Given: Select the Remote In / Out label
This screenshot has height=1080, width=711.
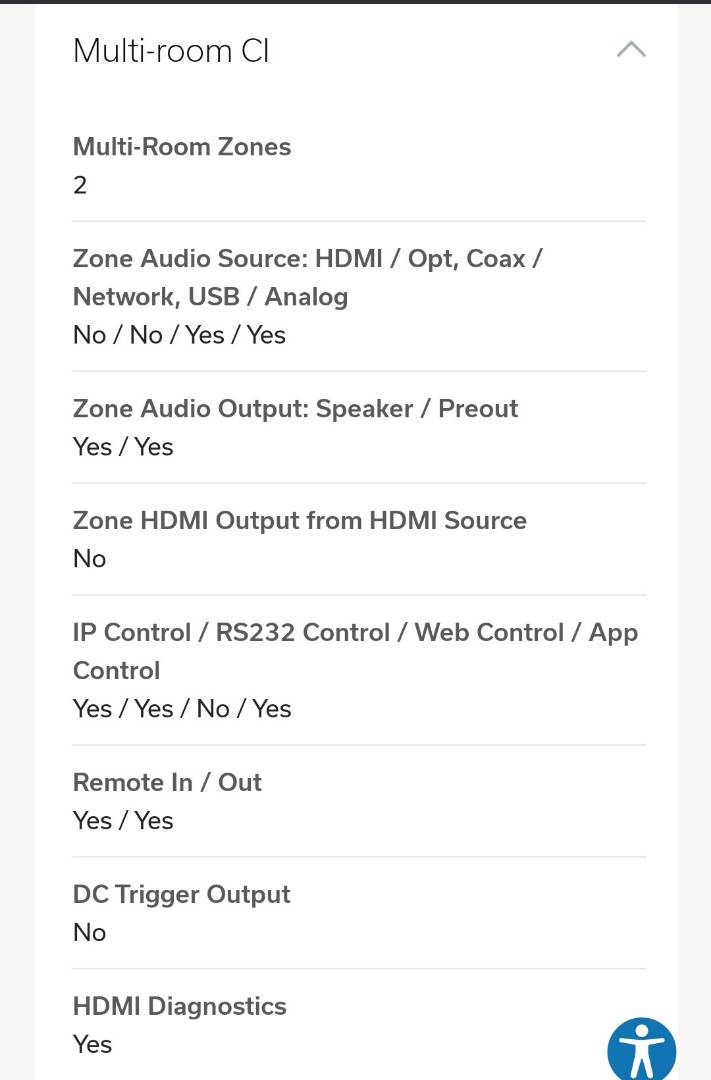Looking at the screenshot, I should [167, 782].
